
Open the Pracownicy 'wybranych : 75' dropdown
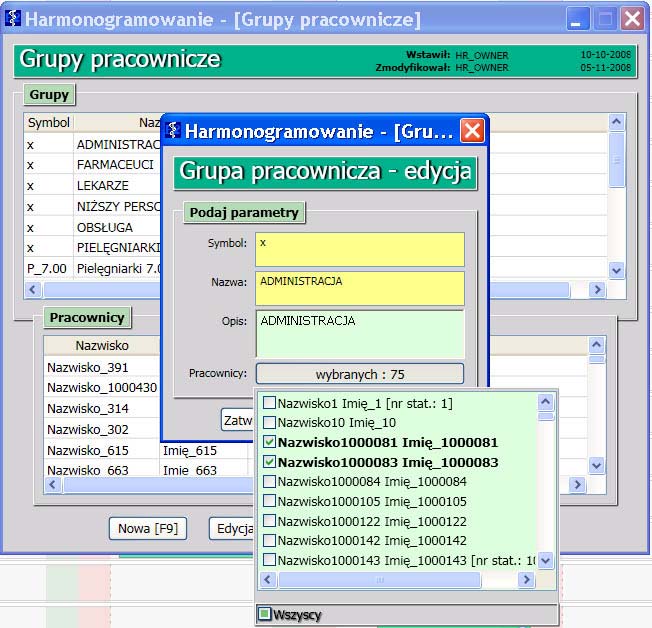coord(360,374)
